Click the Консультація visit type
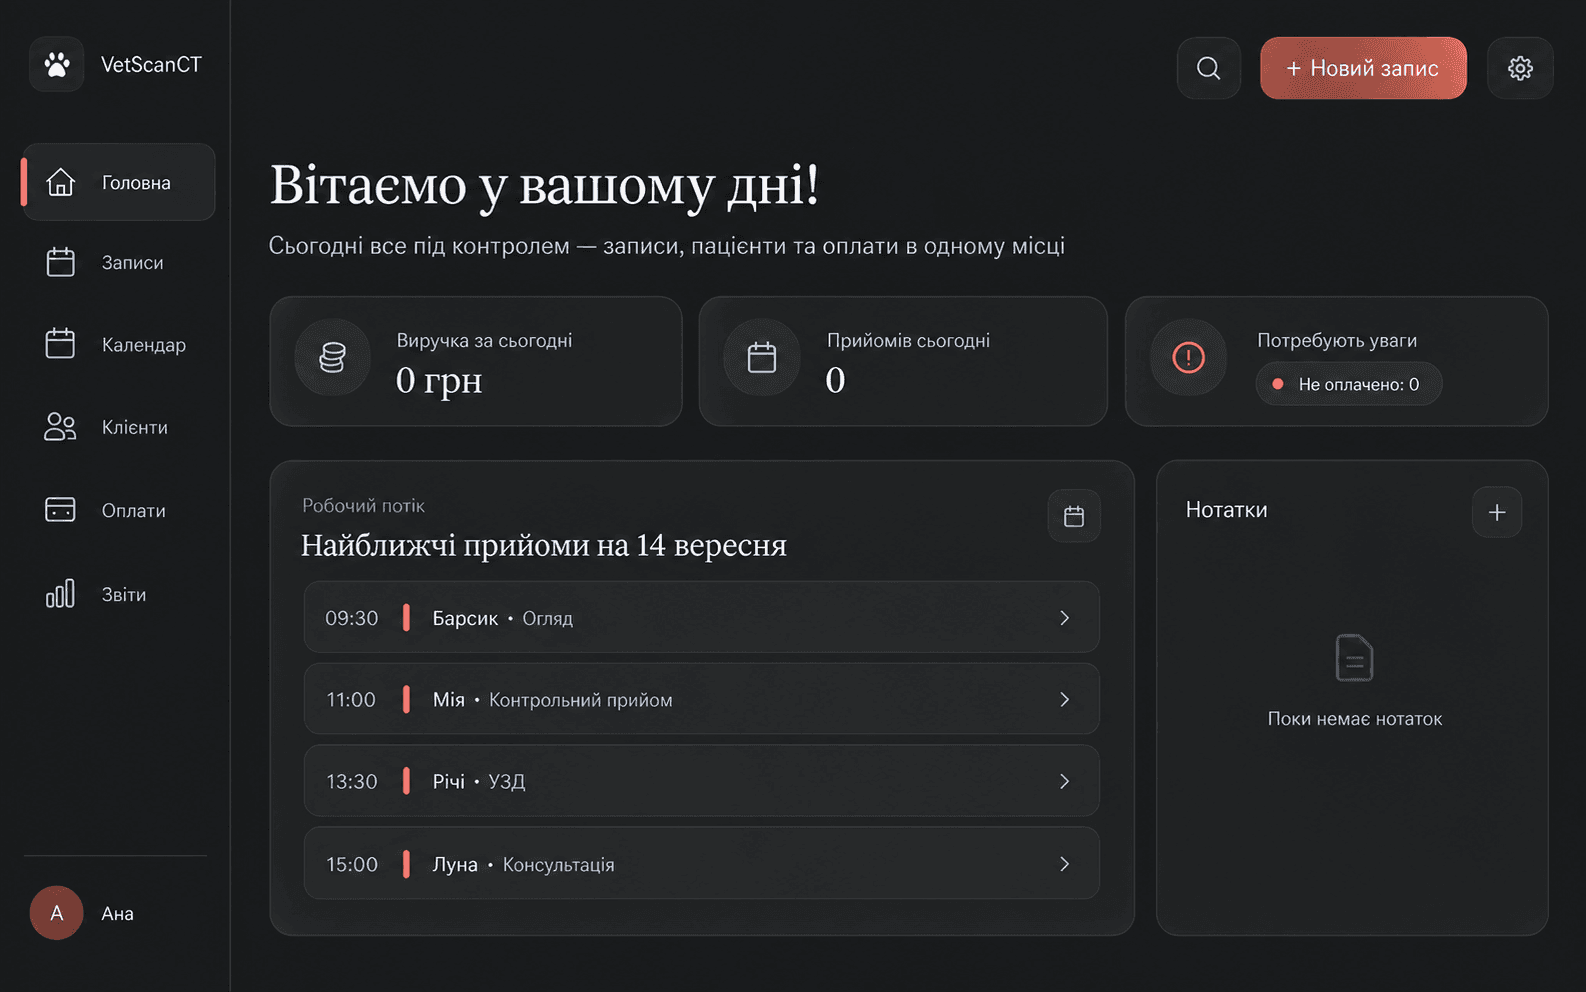 (559, 864)
